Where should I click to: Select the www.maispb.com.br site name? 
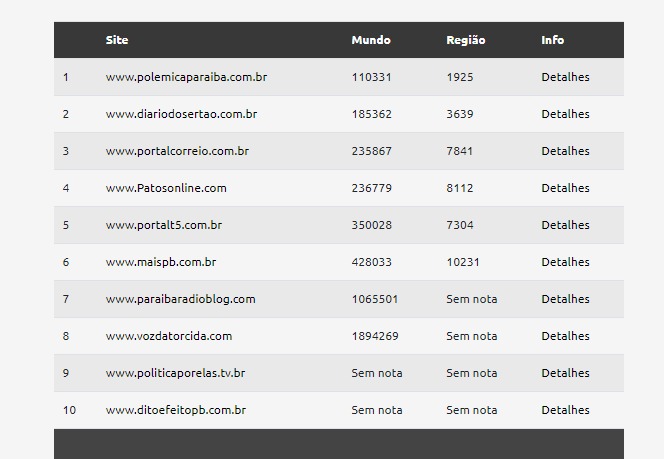(x=161, y=262)
